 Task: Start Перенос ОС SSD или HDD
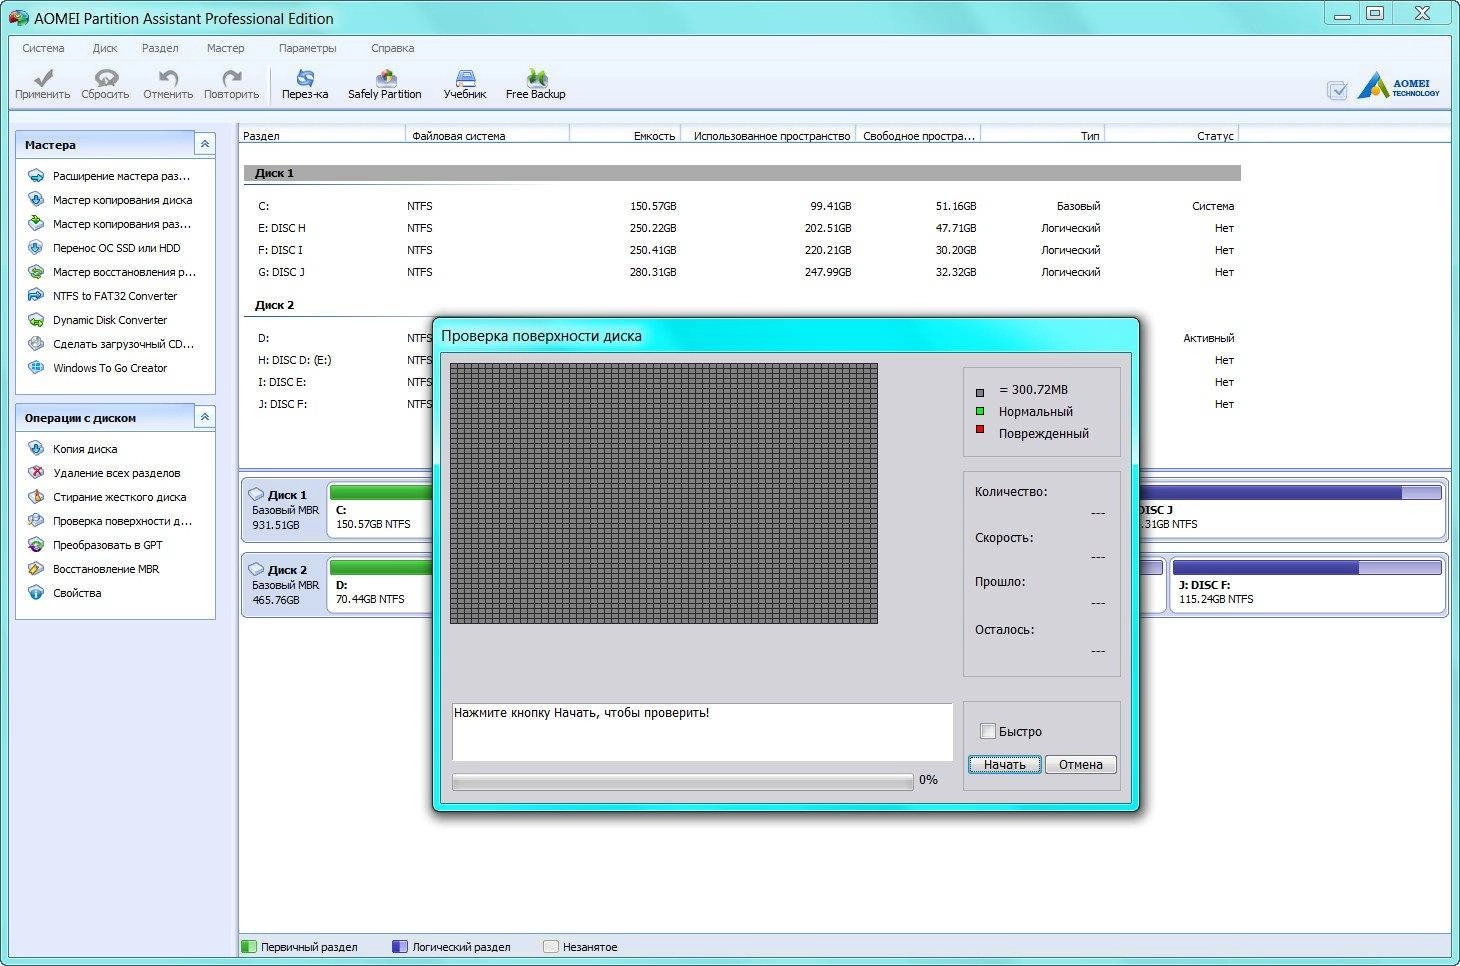point(105,248)
